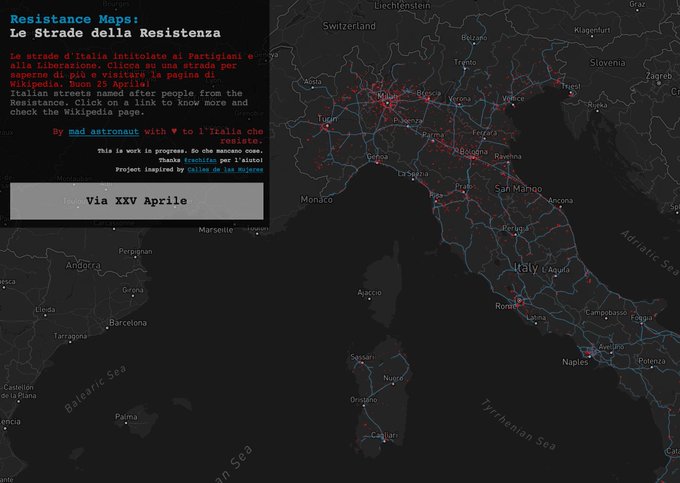Viewport: 680px width, 483px height.
Task: Click the Cagliari label in Sardinia
Action: click(384, 435)
